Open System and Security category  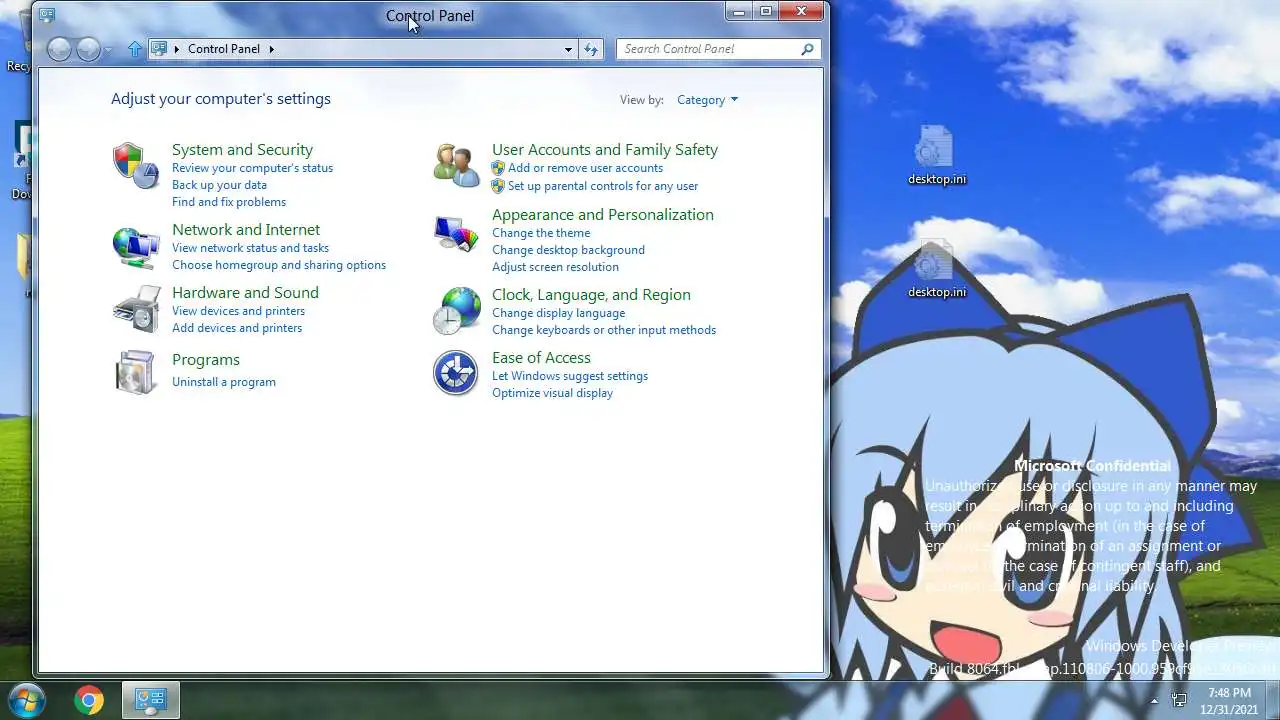[x=242, y=150]
